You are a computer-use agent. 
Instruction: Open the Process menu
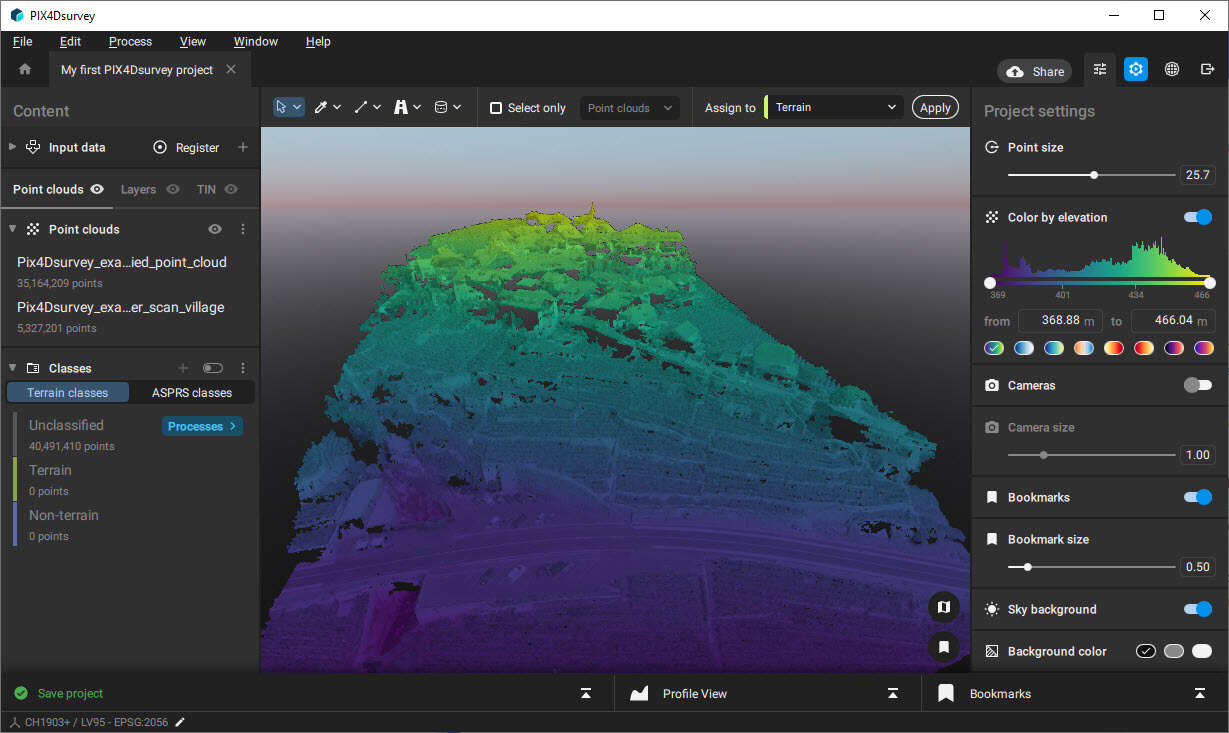click(x=130, y=41)
